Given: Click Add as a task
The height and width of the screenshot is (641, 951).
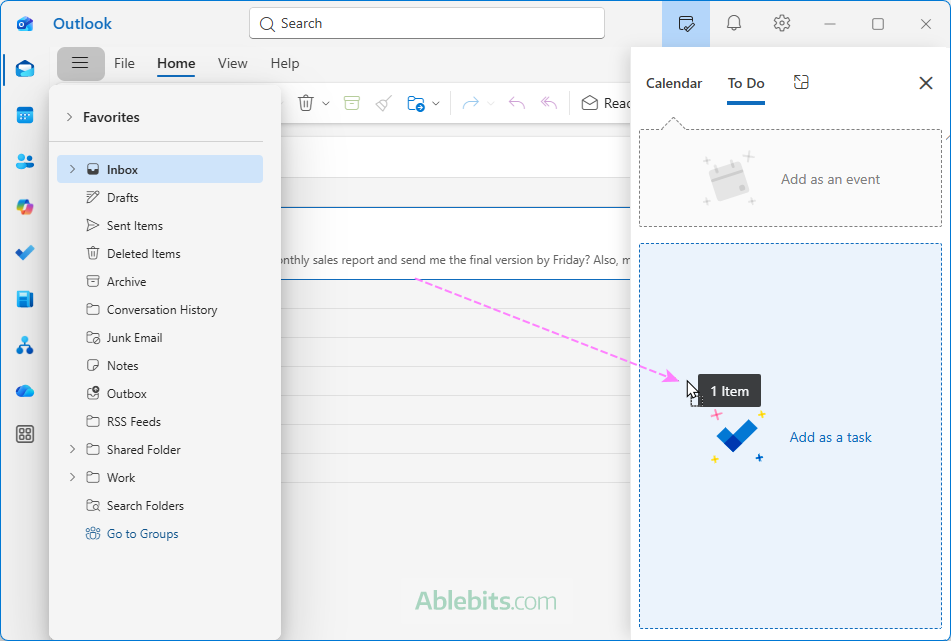Looking at the screenshot, I should tap(831, 437).
